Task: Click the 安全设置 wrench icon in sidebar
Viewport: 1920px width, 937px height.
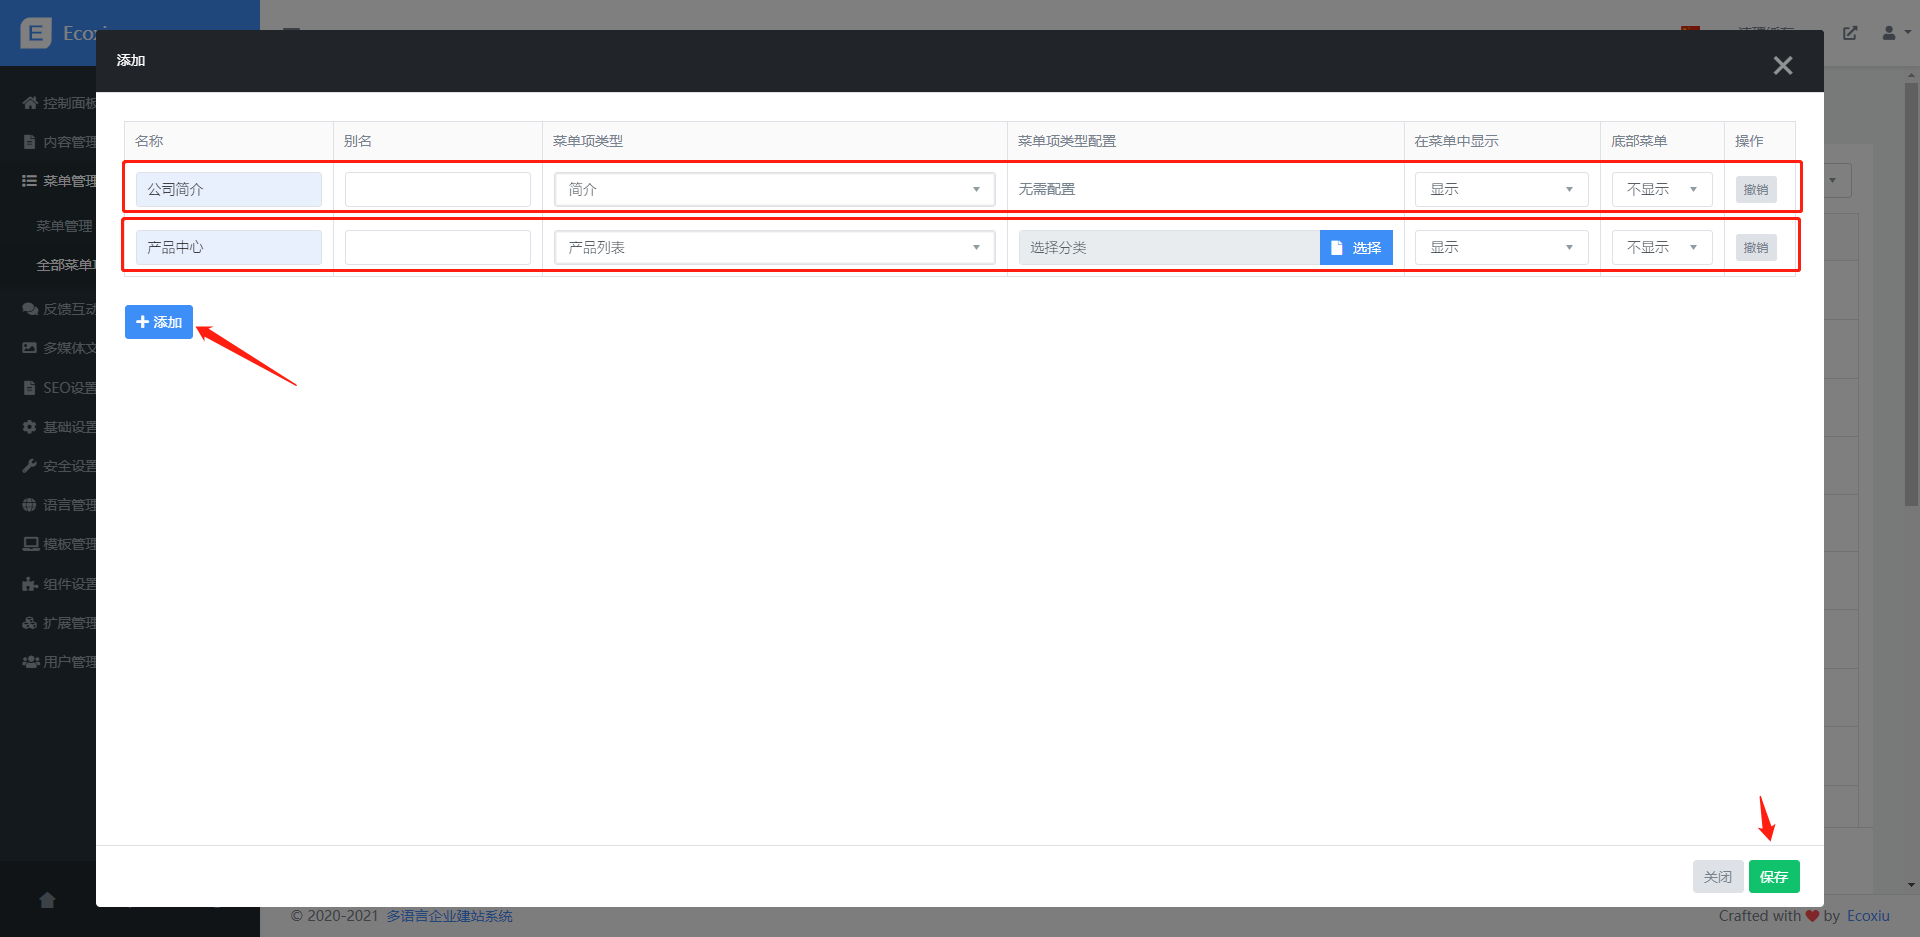Action: click(x=30, y=466)
